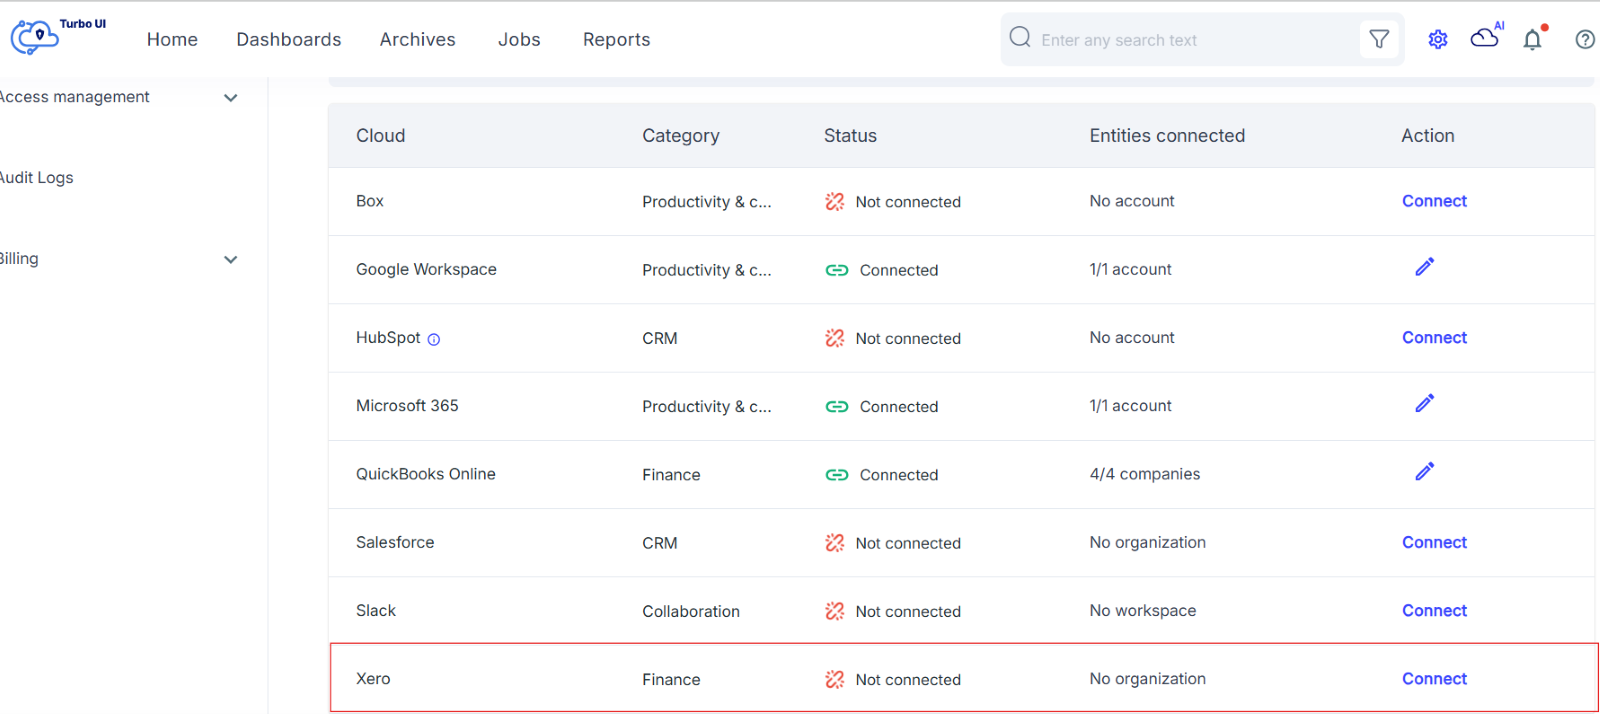Connect the Slack cloud
Viewport: 1600px width, 714px height.
coord(1434,610)
